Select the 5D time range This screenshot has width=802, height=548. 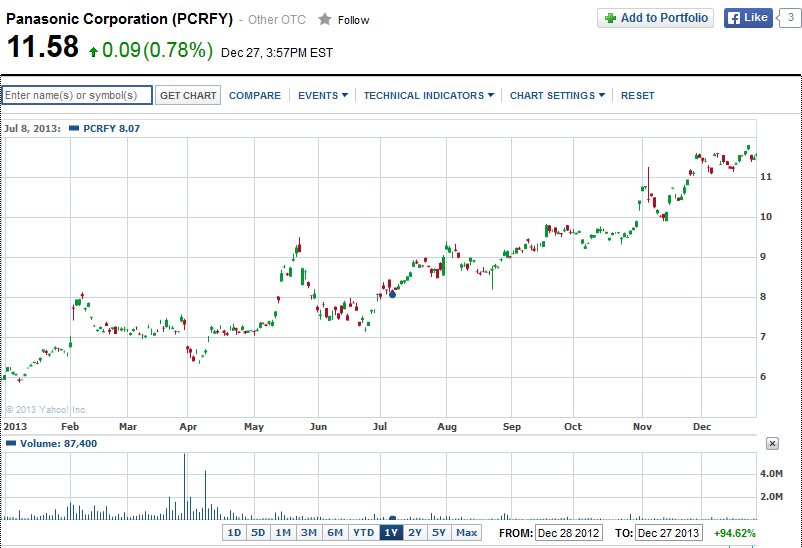click(x=258, y=533)
